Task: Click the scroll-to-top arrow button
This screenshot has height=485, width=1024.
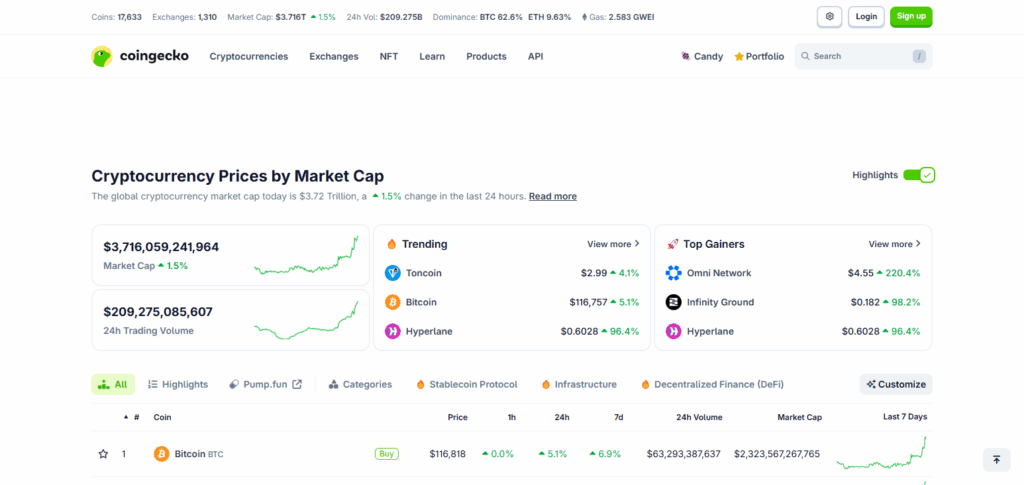Action: (x=997, y=460)
